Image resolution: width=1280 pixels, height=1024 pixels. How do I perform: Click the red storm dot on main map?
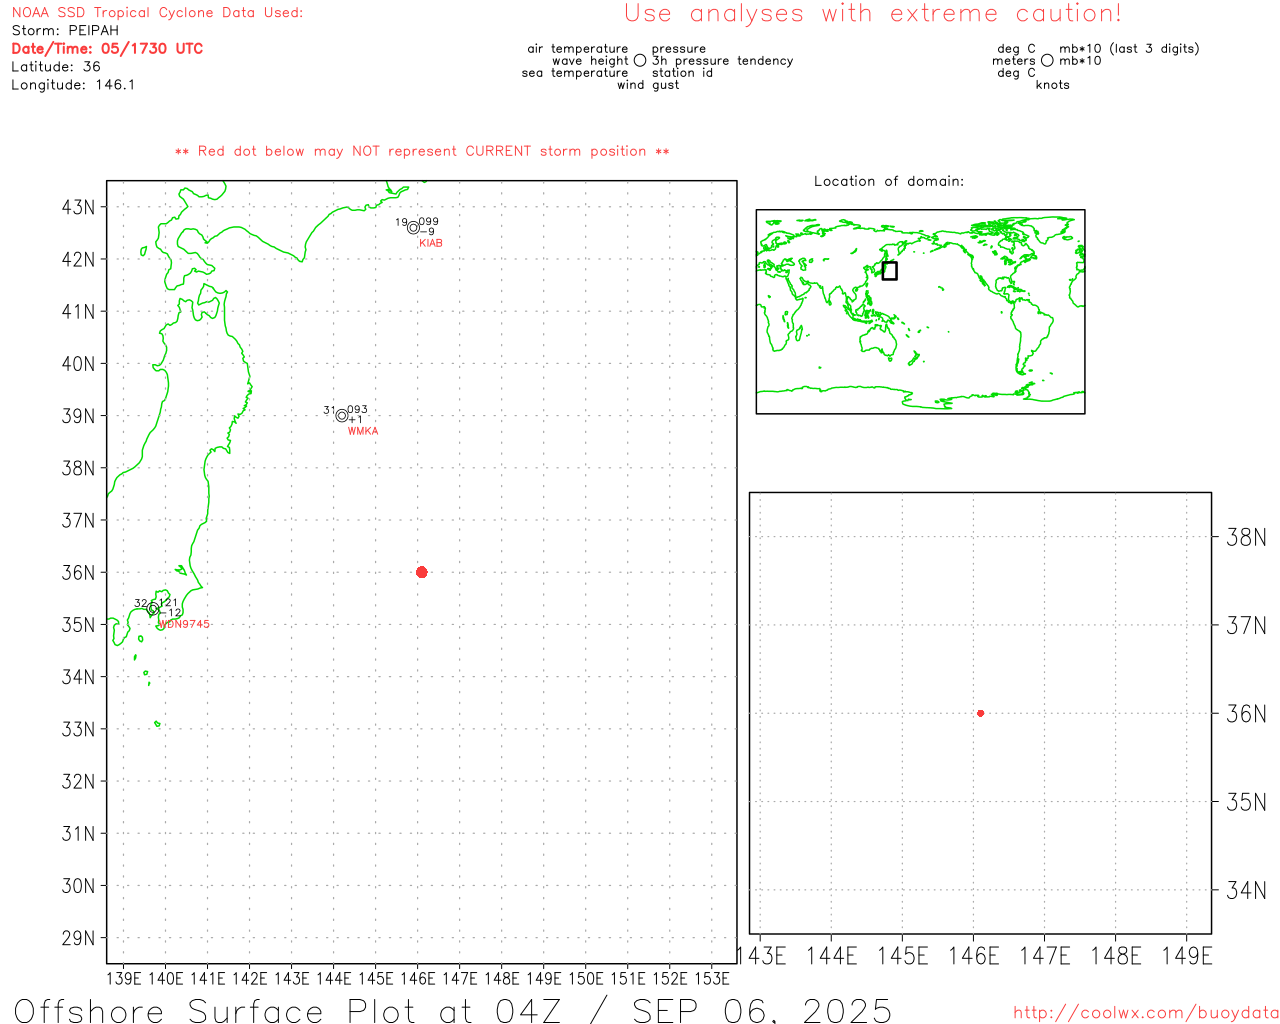[x=421, y=572]
